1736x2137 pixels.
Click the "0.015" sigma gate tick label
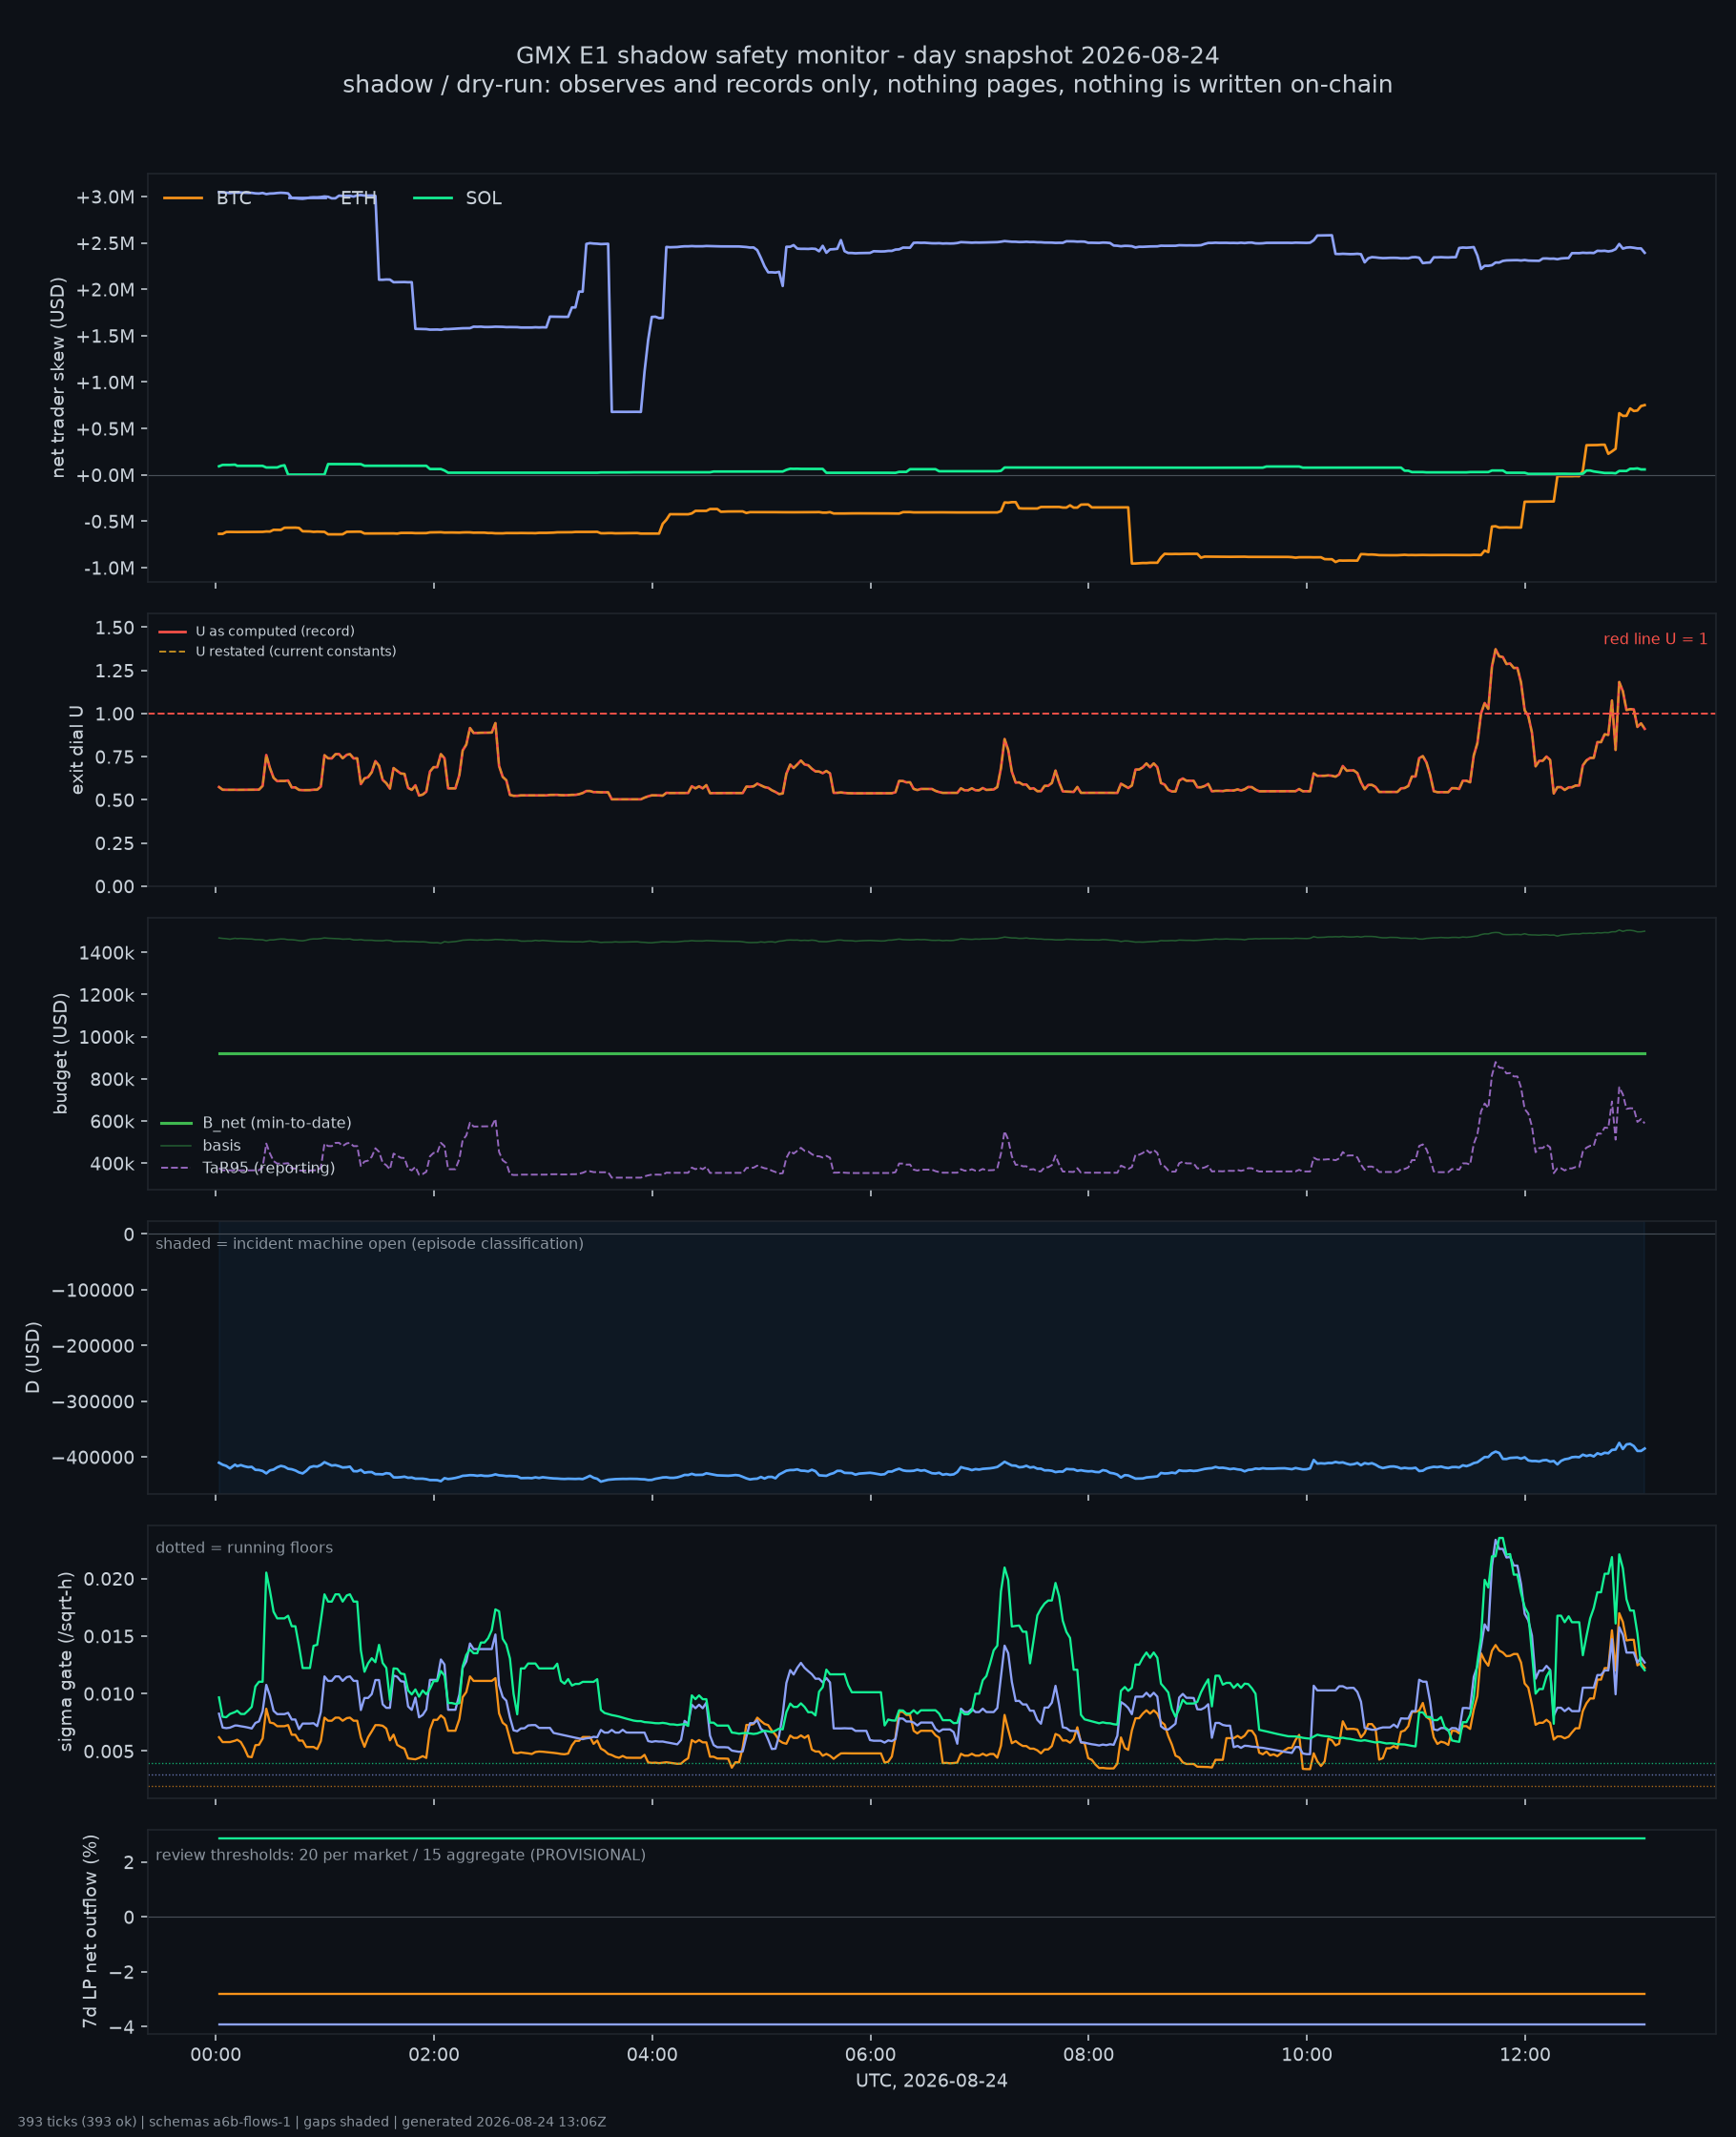click(110, 1637)
